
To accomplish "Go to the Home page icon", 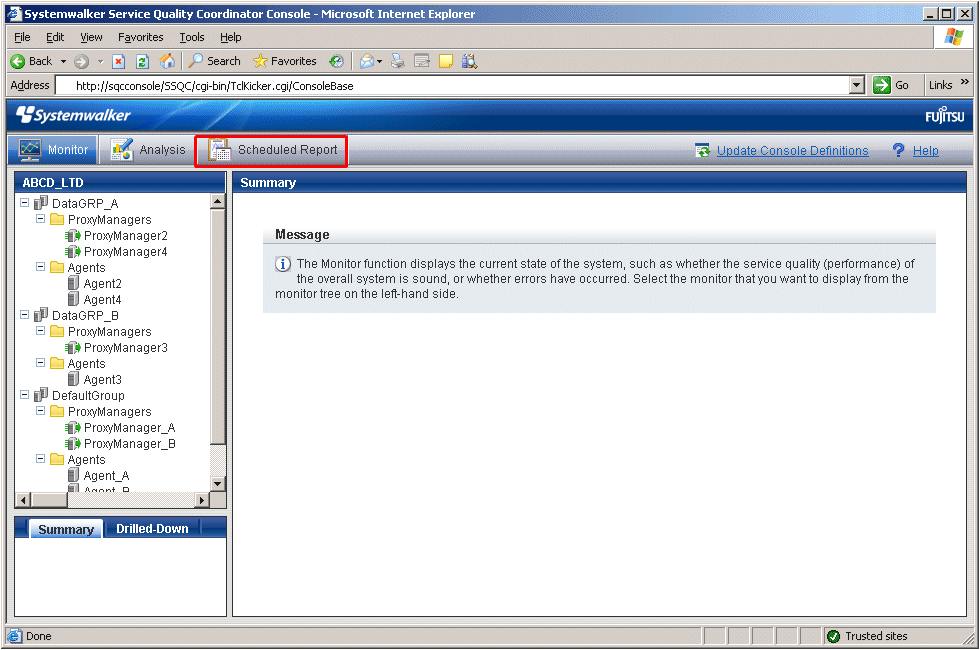I will tap(167, 61).
